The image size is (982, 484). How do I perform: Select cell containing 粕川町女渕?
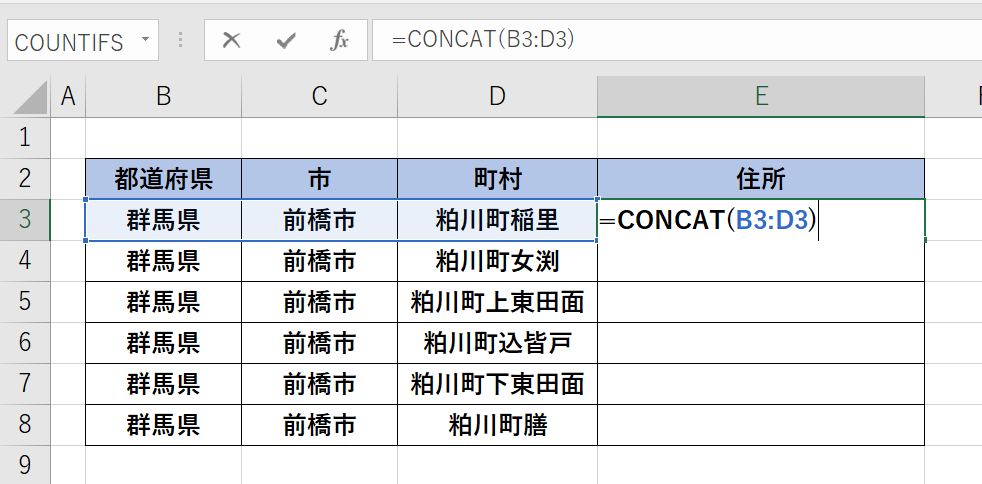click(x=497, y=261)
